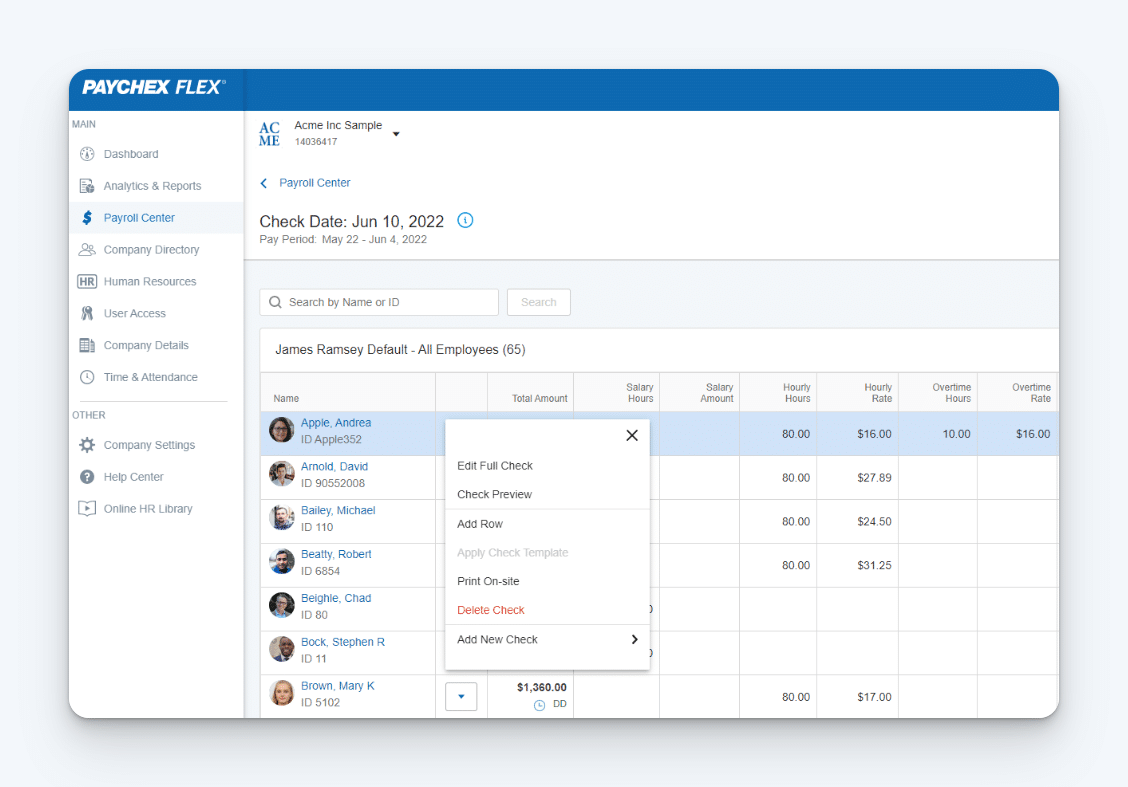Expand the check options for Brown, Mary K
This screenshot has width=1128, height=787.
[x=461, y=696]
